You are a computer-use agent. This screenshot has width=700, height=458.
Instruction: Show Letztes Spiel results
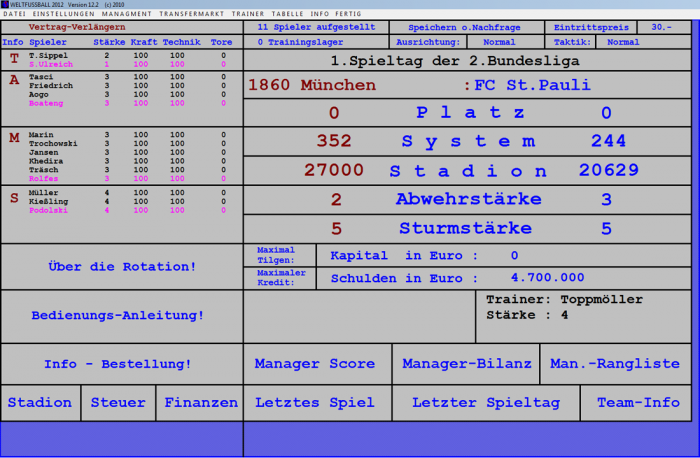317,403
